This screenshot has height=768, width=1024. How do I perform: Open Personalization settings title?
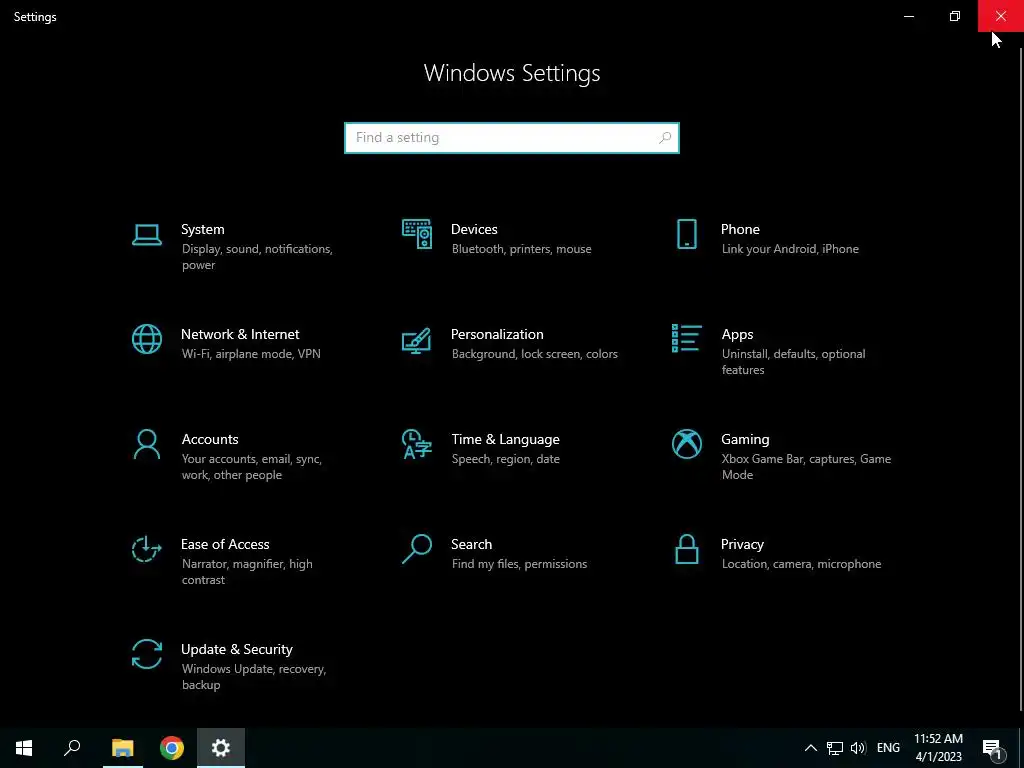point(497,334)
